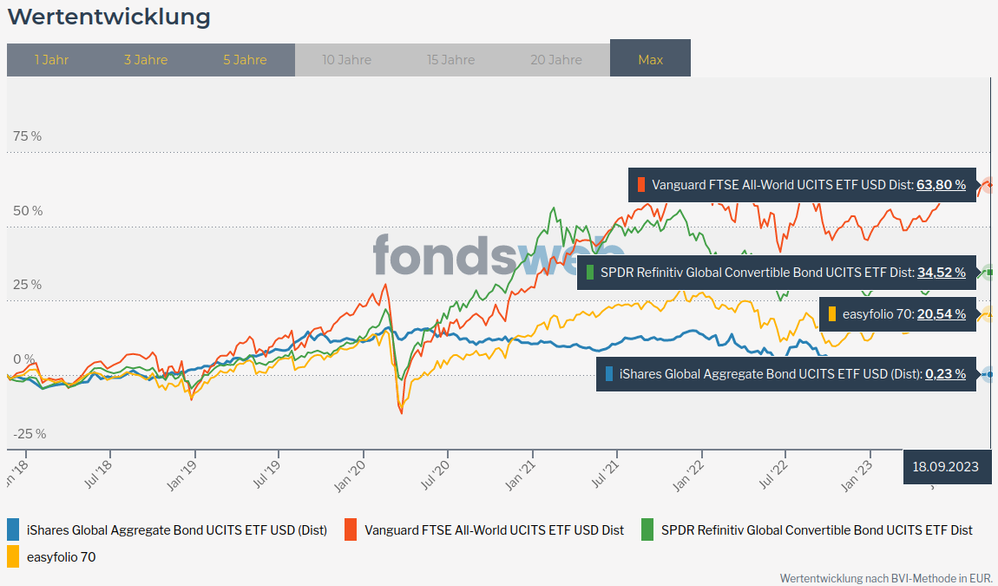Click the 10 Jahre period tab
The width and height of the screenshot is (998, 586).
click(x=347, y=60)
